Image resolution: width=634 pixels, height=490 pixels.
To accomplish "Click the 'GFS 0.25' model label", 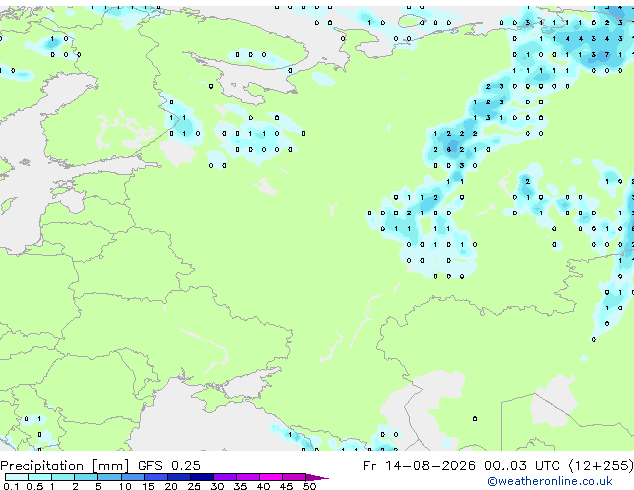I will coord(169,466).
